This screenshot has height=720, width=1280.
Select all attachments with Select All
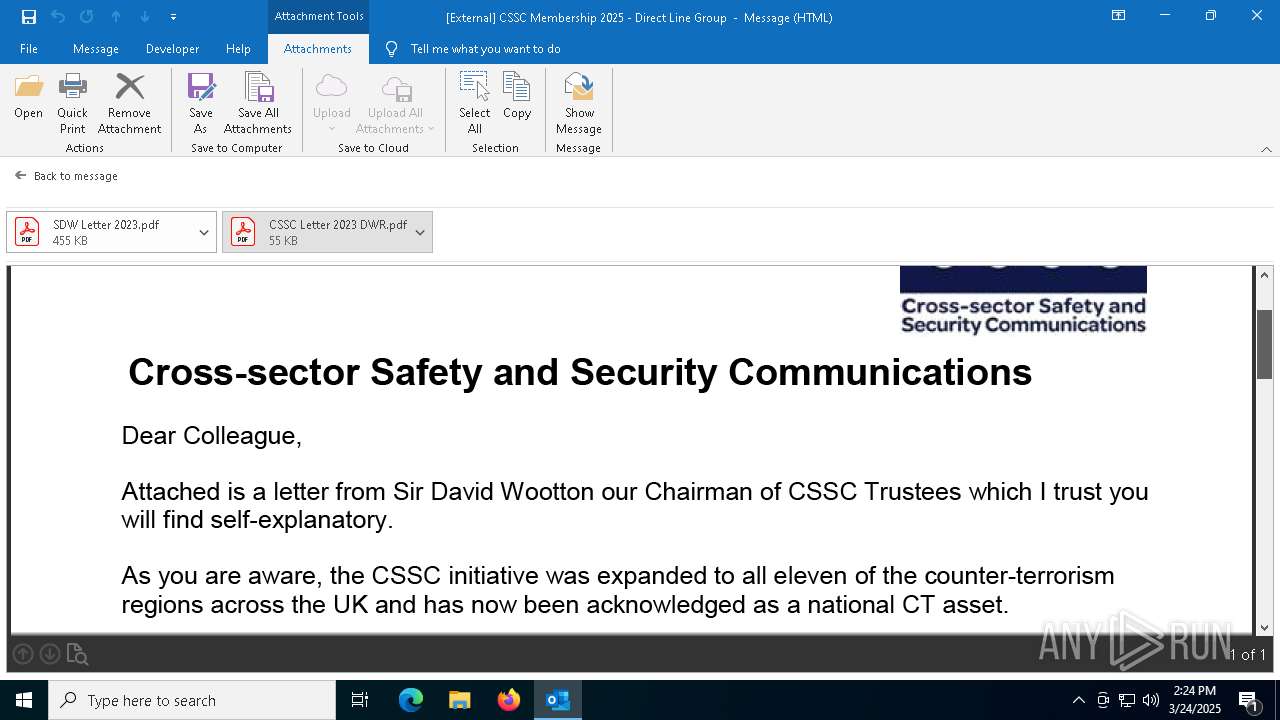point(475,104)
